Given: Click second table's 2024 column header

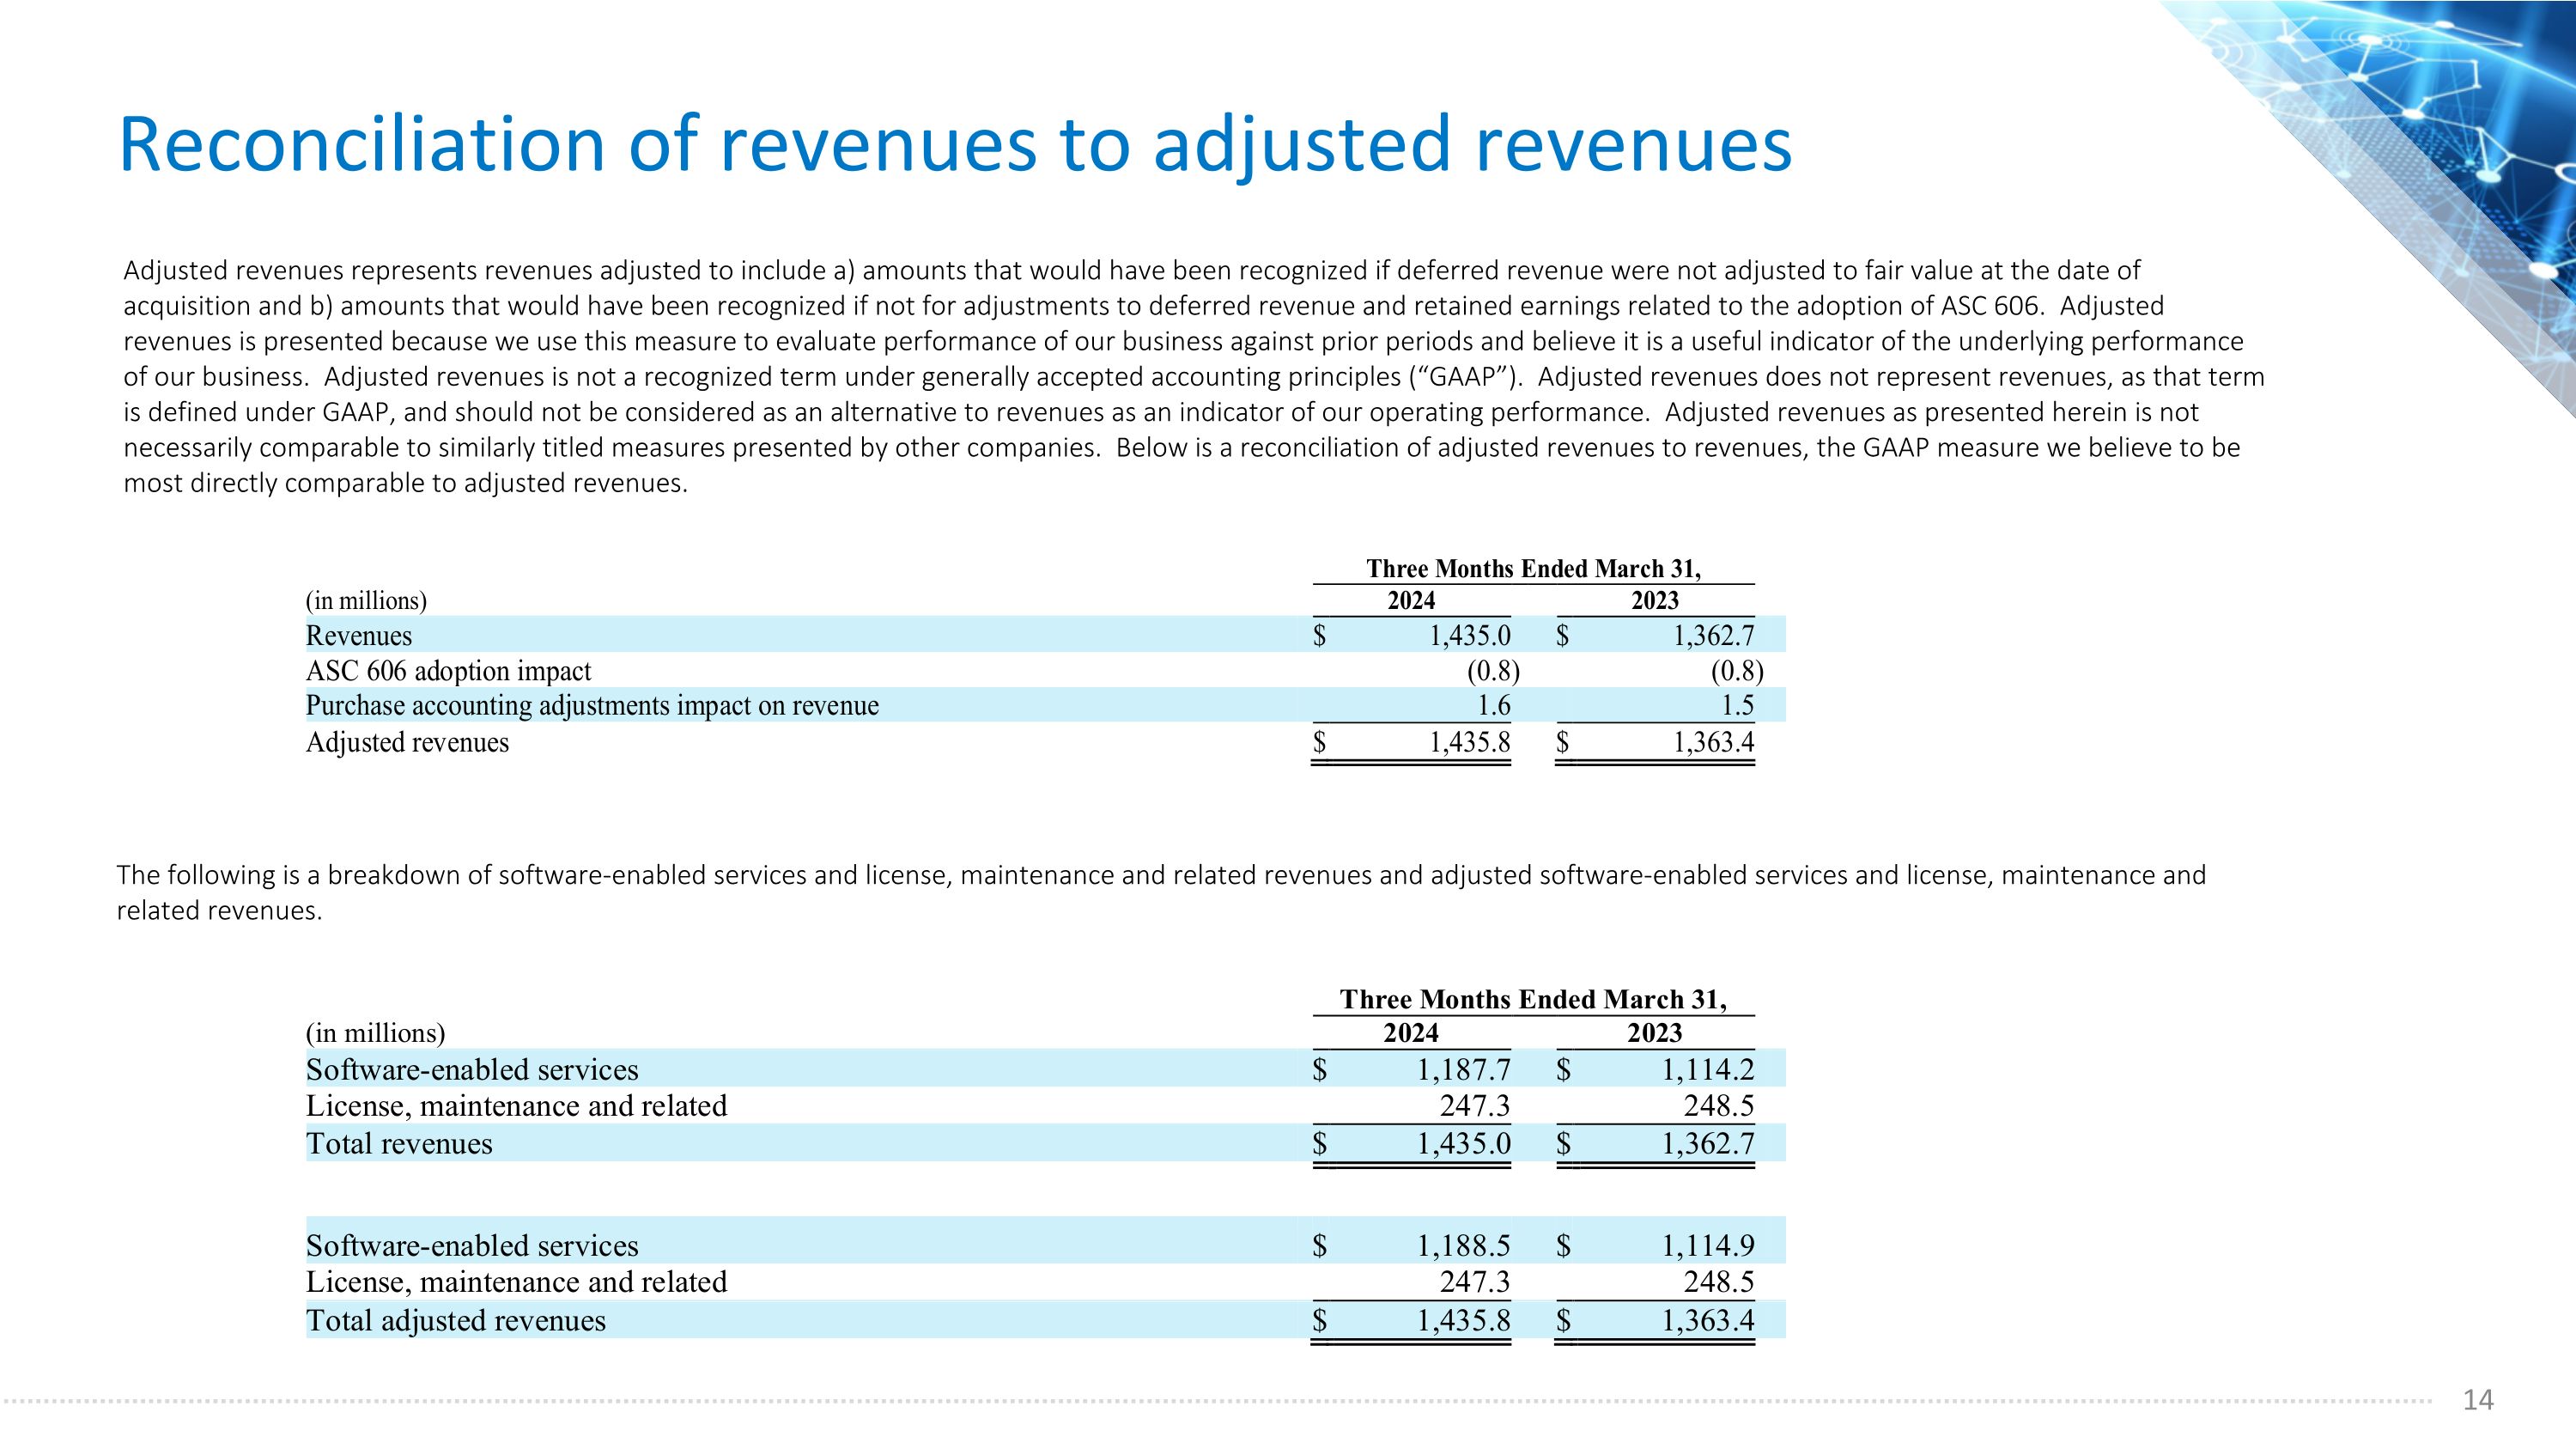Looking at the screenshot, I should pyautogui.click(x=1410, y=1033).
